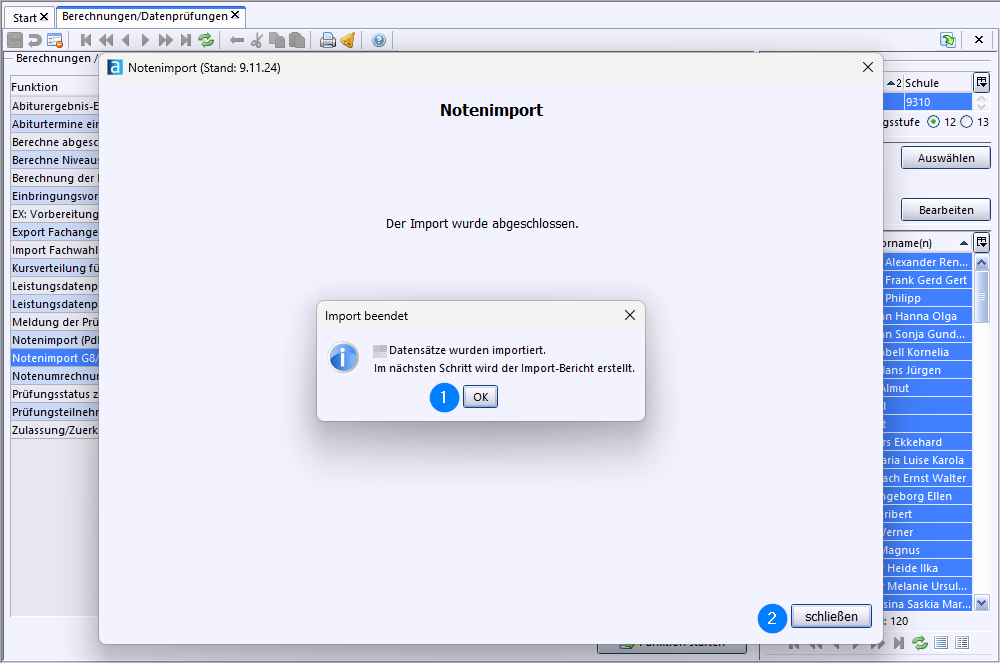Select Jahrgangsstufe 13 radio button
Viewport: 1000px width, 663px height.
[967, 122]
